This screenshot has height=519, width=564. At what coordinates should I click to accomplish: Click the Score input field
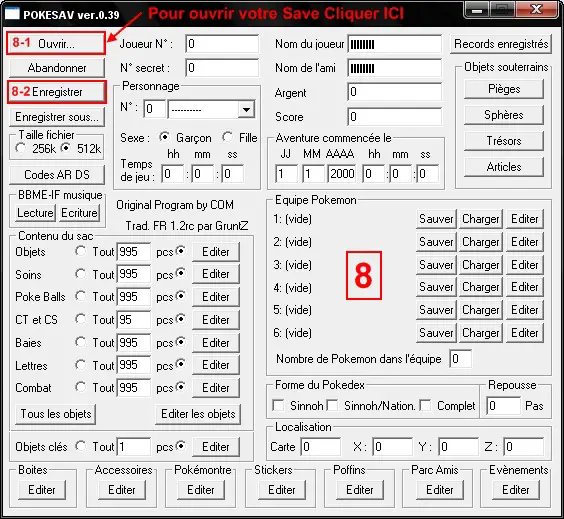[395, 117]
